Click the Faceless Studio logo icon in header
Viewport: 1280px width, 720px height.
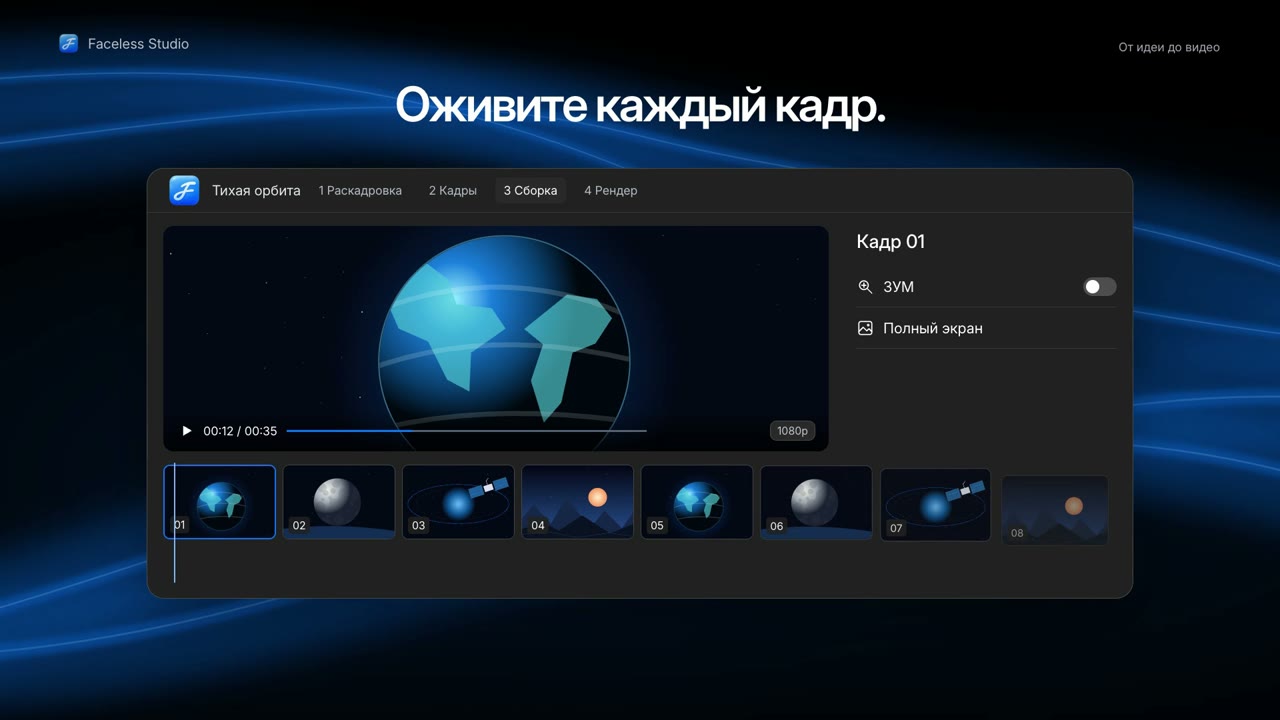(69, 43)
